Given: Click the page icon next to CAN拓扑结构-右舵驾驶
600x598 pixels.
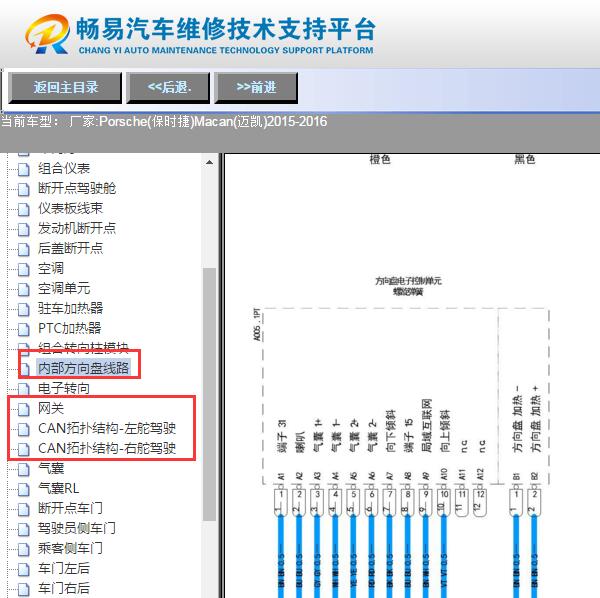Looking at the screenshot, I should click(24, 449).
